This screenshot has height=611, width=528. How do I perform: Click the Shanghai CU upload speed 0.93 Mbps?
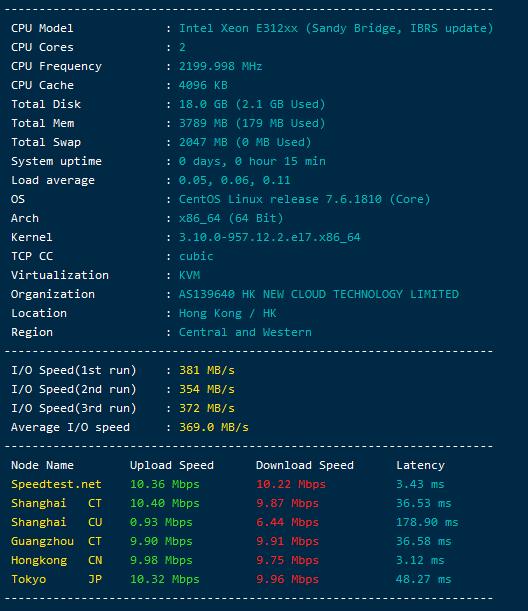[161, 523]
